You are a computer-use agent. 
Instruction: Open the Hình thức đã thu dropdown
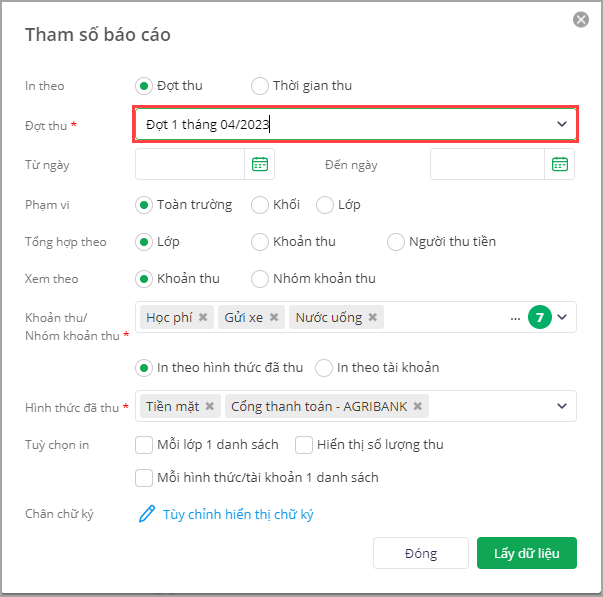tap(562, 406)
